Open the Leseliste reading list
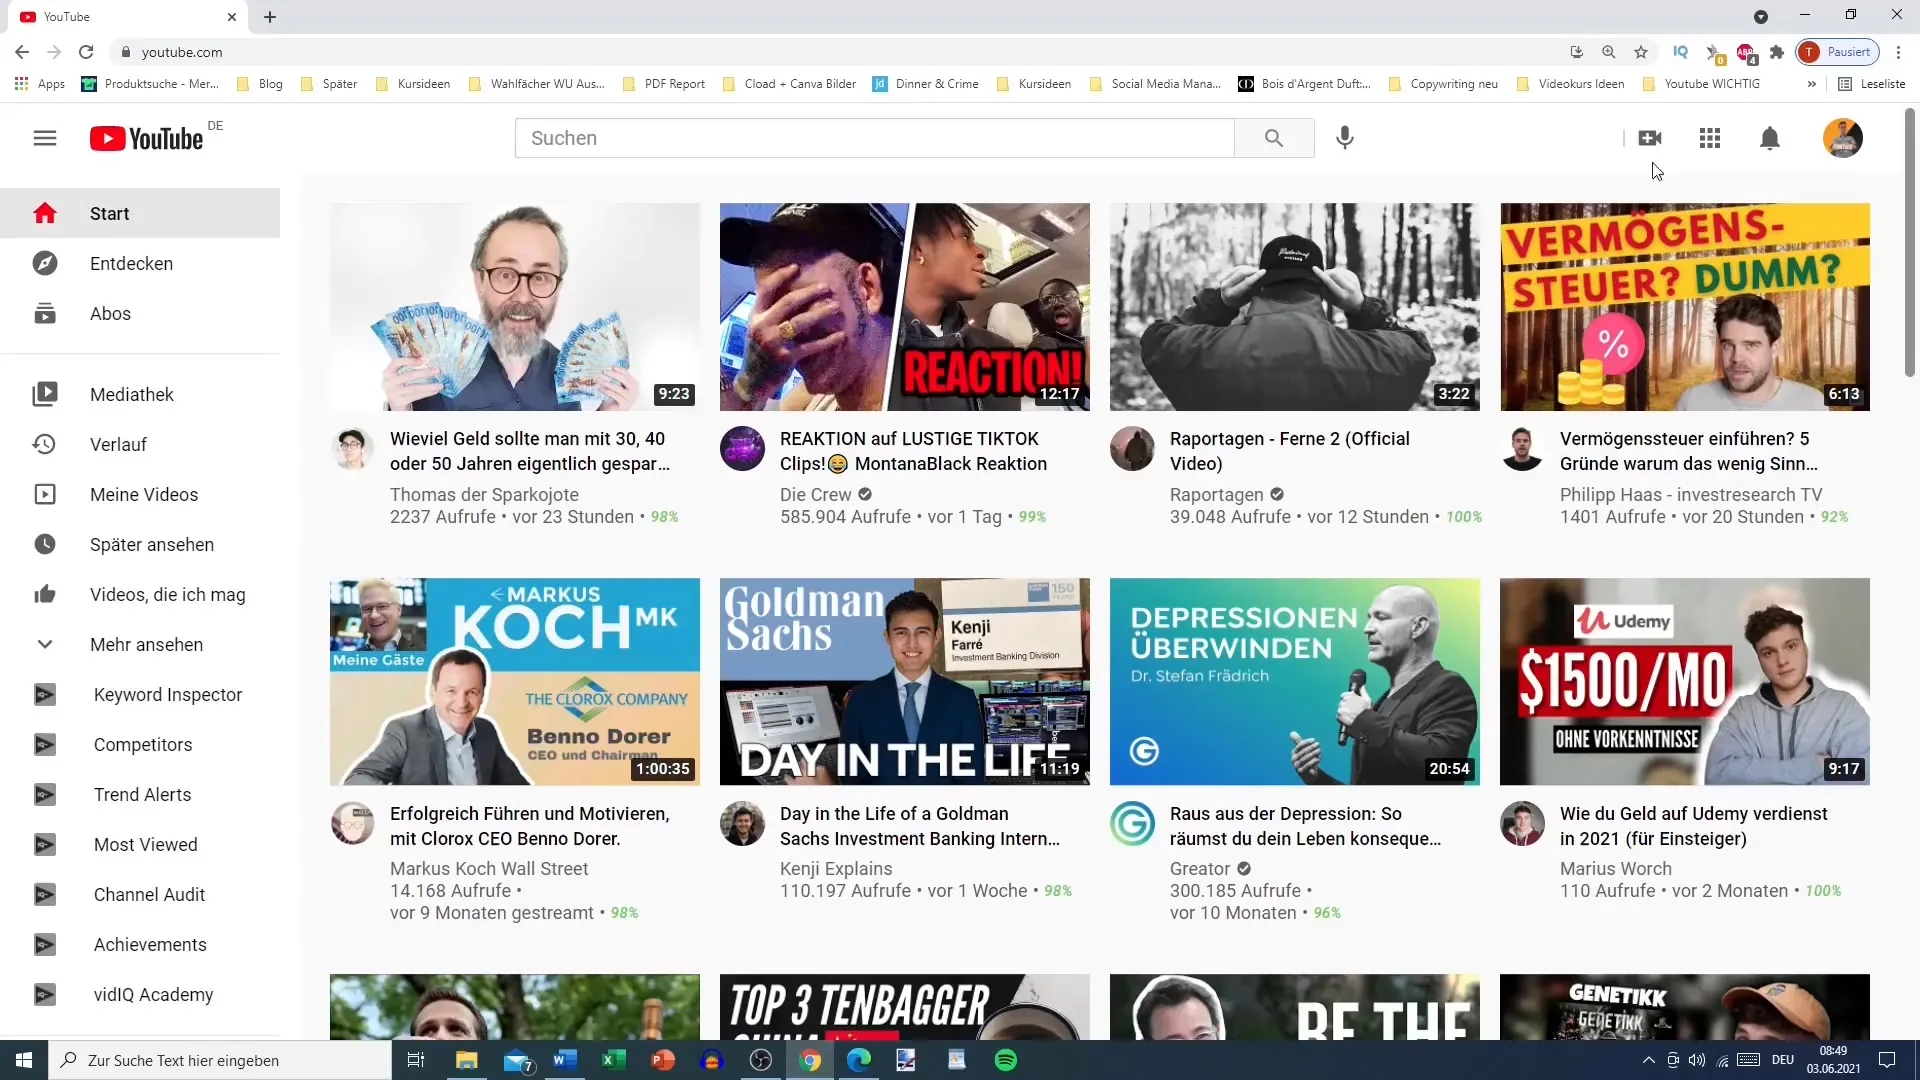1920x1080 pixels. [x=1872, y=84]
